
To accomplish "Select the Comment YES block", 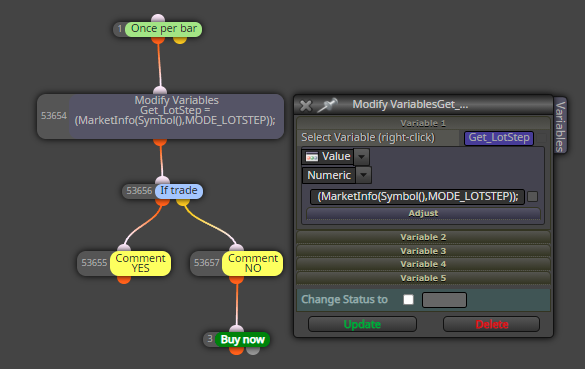I will point(140,263).
